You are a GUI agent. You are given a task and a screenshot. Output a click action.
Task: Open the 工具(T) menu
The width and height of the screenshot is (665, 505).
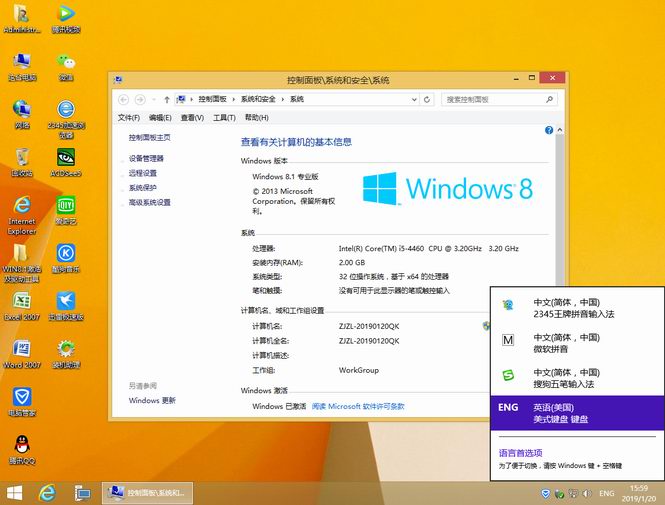[224, 118]
